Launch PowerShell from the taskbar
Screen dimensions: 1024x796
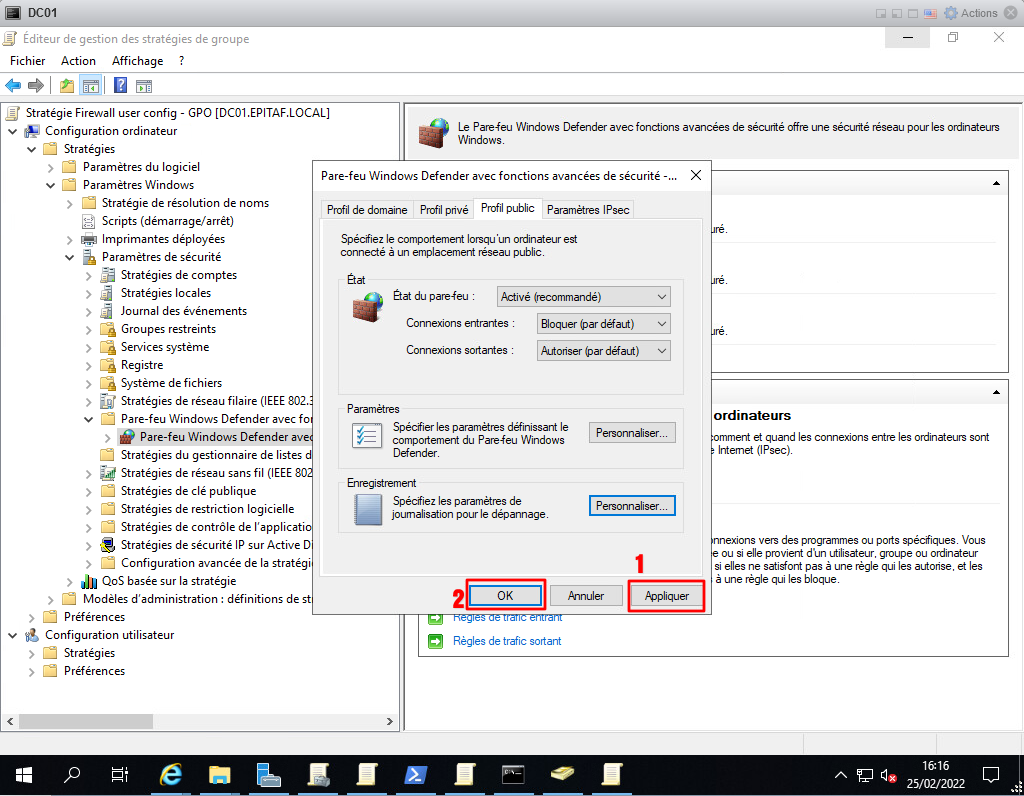tap(415, 774)
